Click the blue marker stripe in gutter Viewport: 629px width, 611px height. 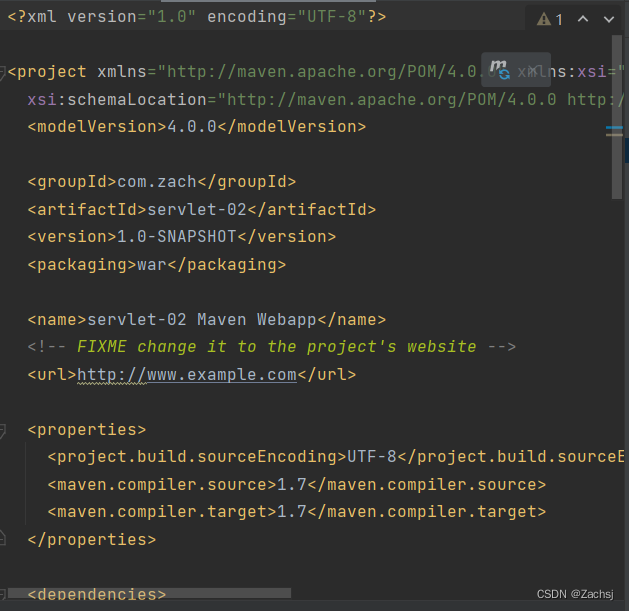[614, 128]
